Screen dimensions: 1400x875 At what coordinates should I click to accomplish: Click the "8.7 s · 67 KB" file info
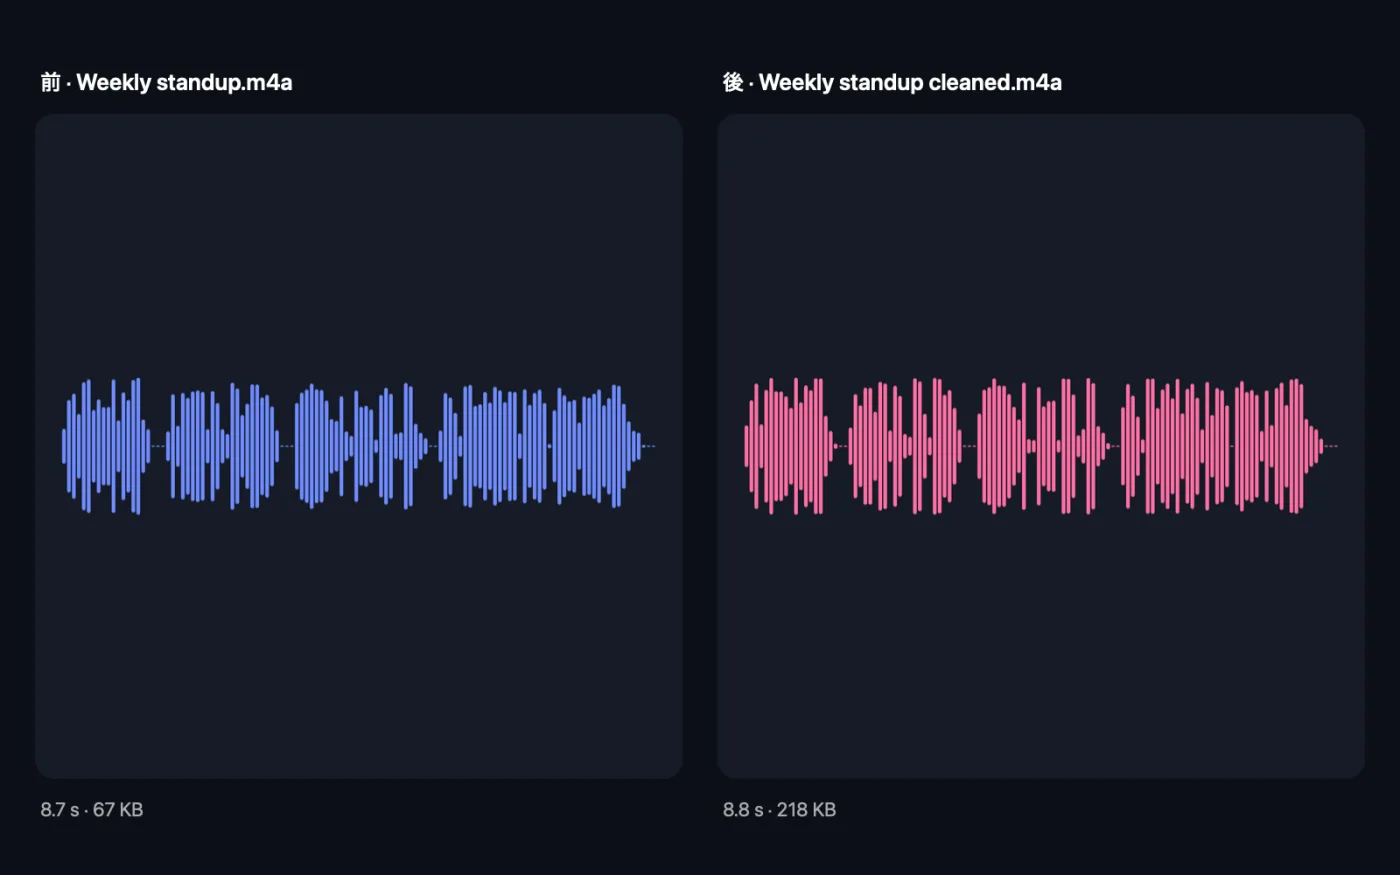(x=92, y=810)
